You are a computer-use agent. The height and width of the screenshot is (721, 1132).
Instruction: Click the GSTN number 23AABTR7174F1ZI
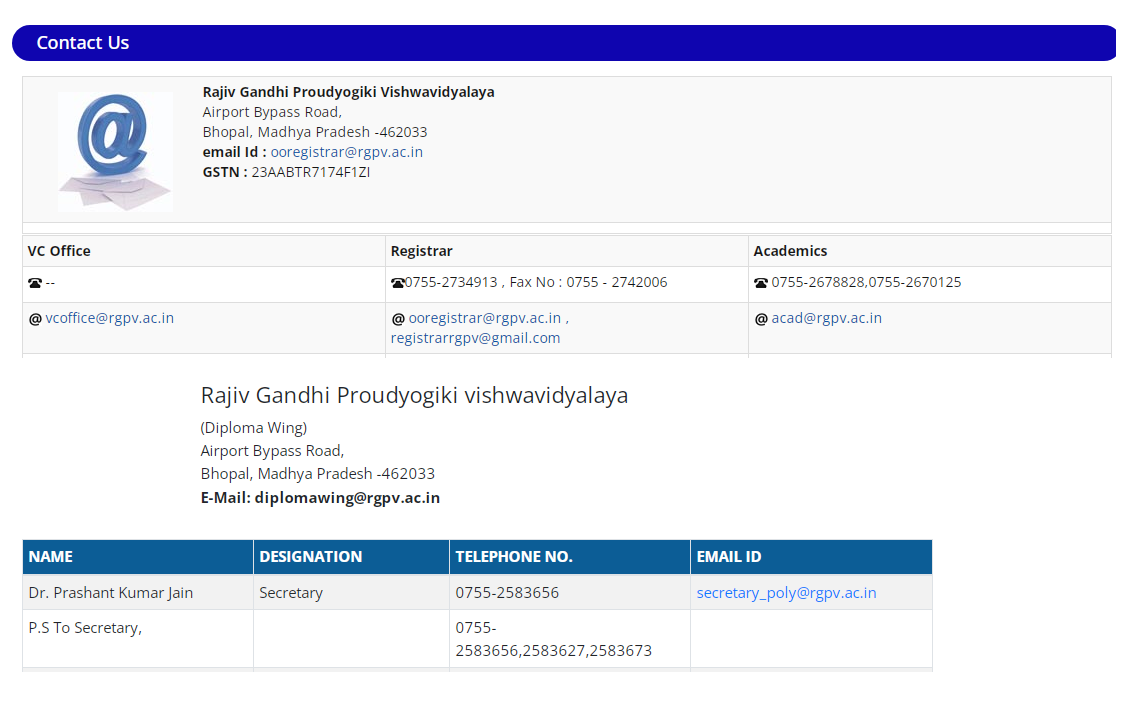(x=310, y=172)
